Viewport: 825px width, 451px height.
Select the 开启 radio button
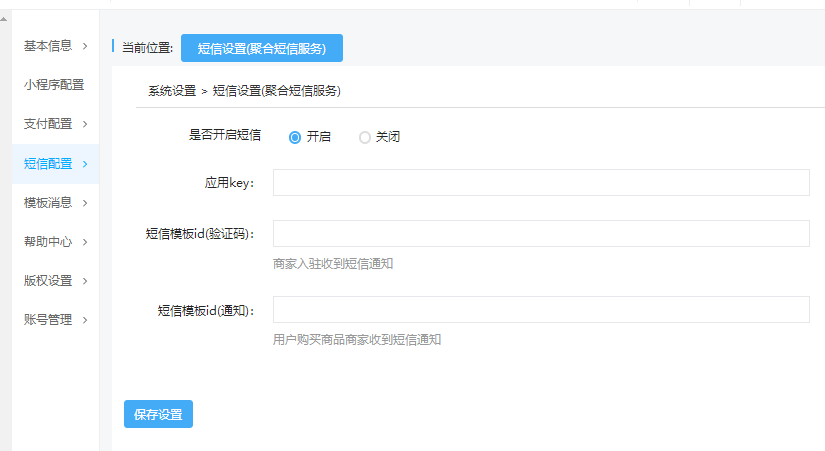pyautogui.click(x=295, y=137)
